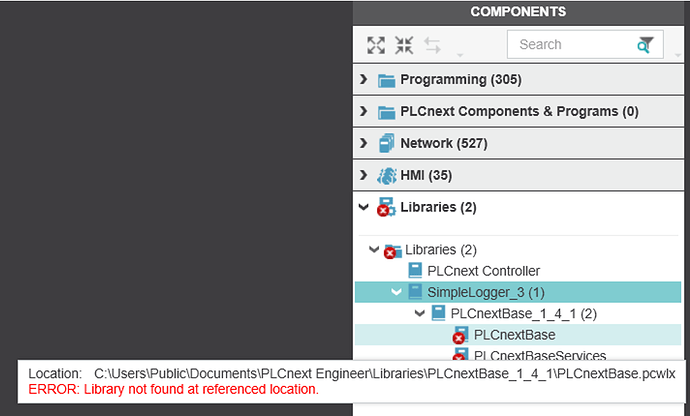Click the Libraries section error icon
This screenshot has width=690, height=416.
click(x=386, y=207)
